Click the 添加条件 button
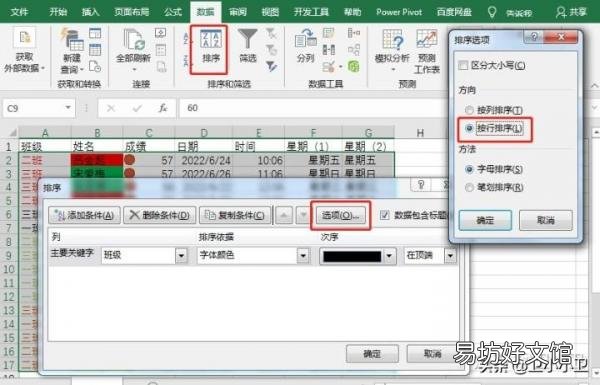 pos(84,215)
